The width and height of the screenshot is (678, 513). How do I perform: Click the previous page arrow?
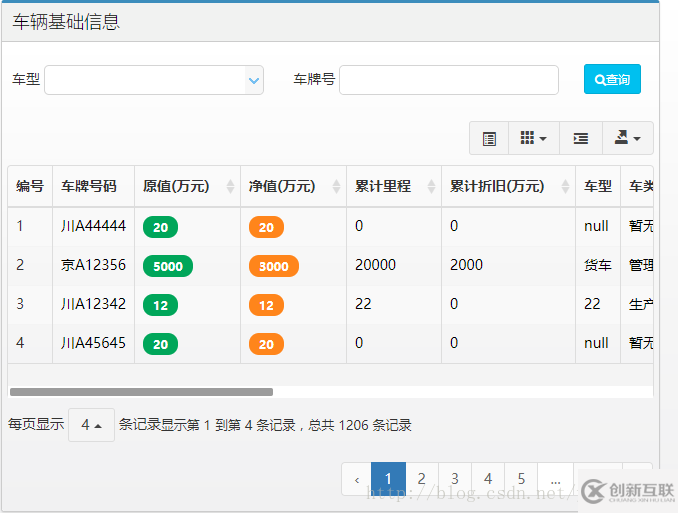(x=357, y=479)
